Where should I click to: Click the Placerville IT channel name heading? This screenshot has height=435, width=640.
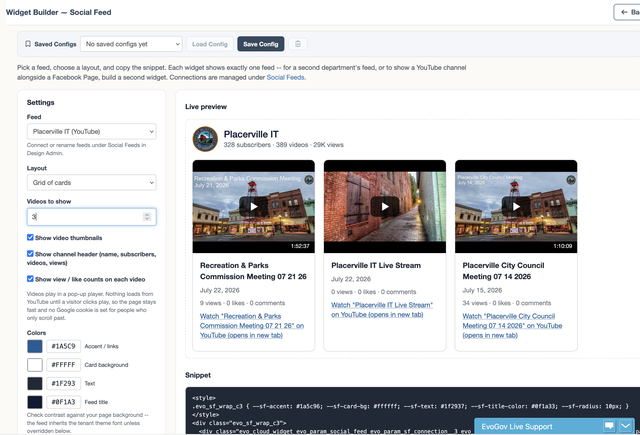pos(251,134)
